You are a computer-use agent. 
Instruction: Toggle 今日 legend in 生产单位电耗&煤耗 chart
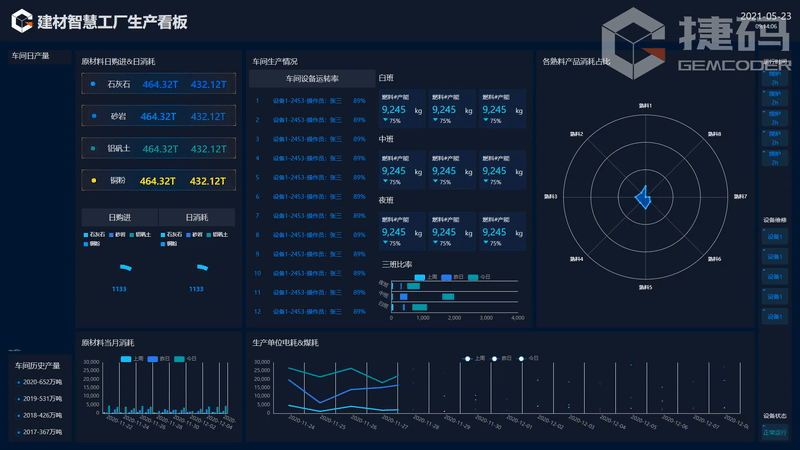(x=526, y=358)
